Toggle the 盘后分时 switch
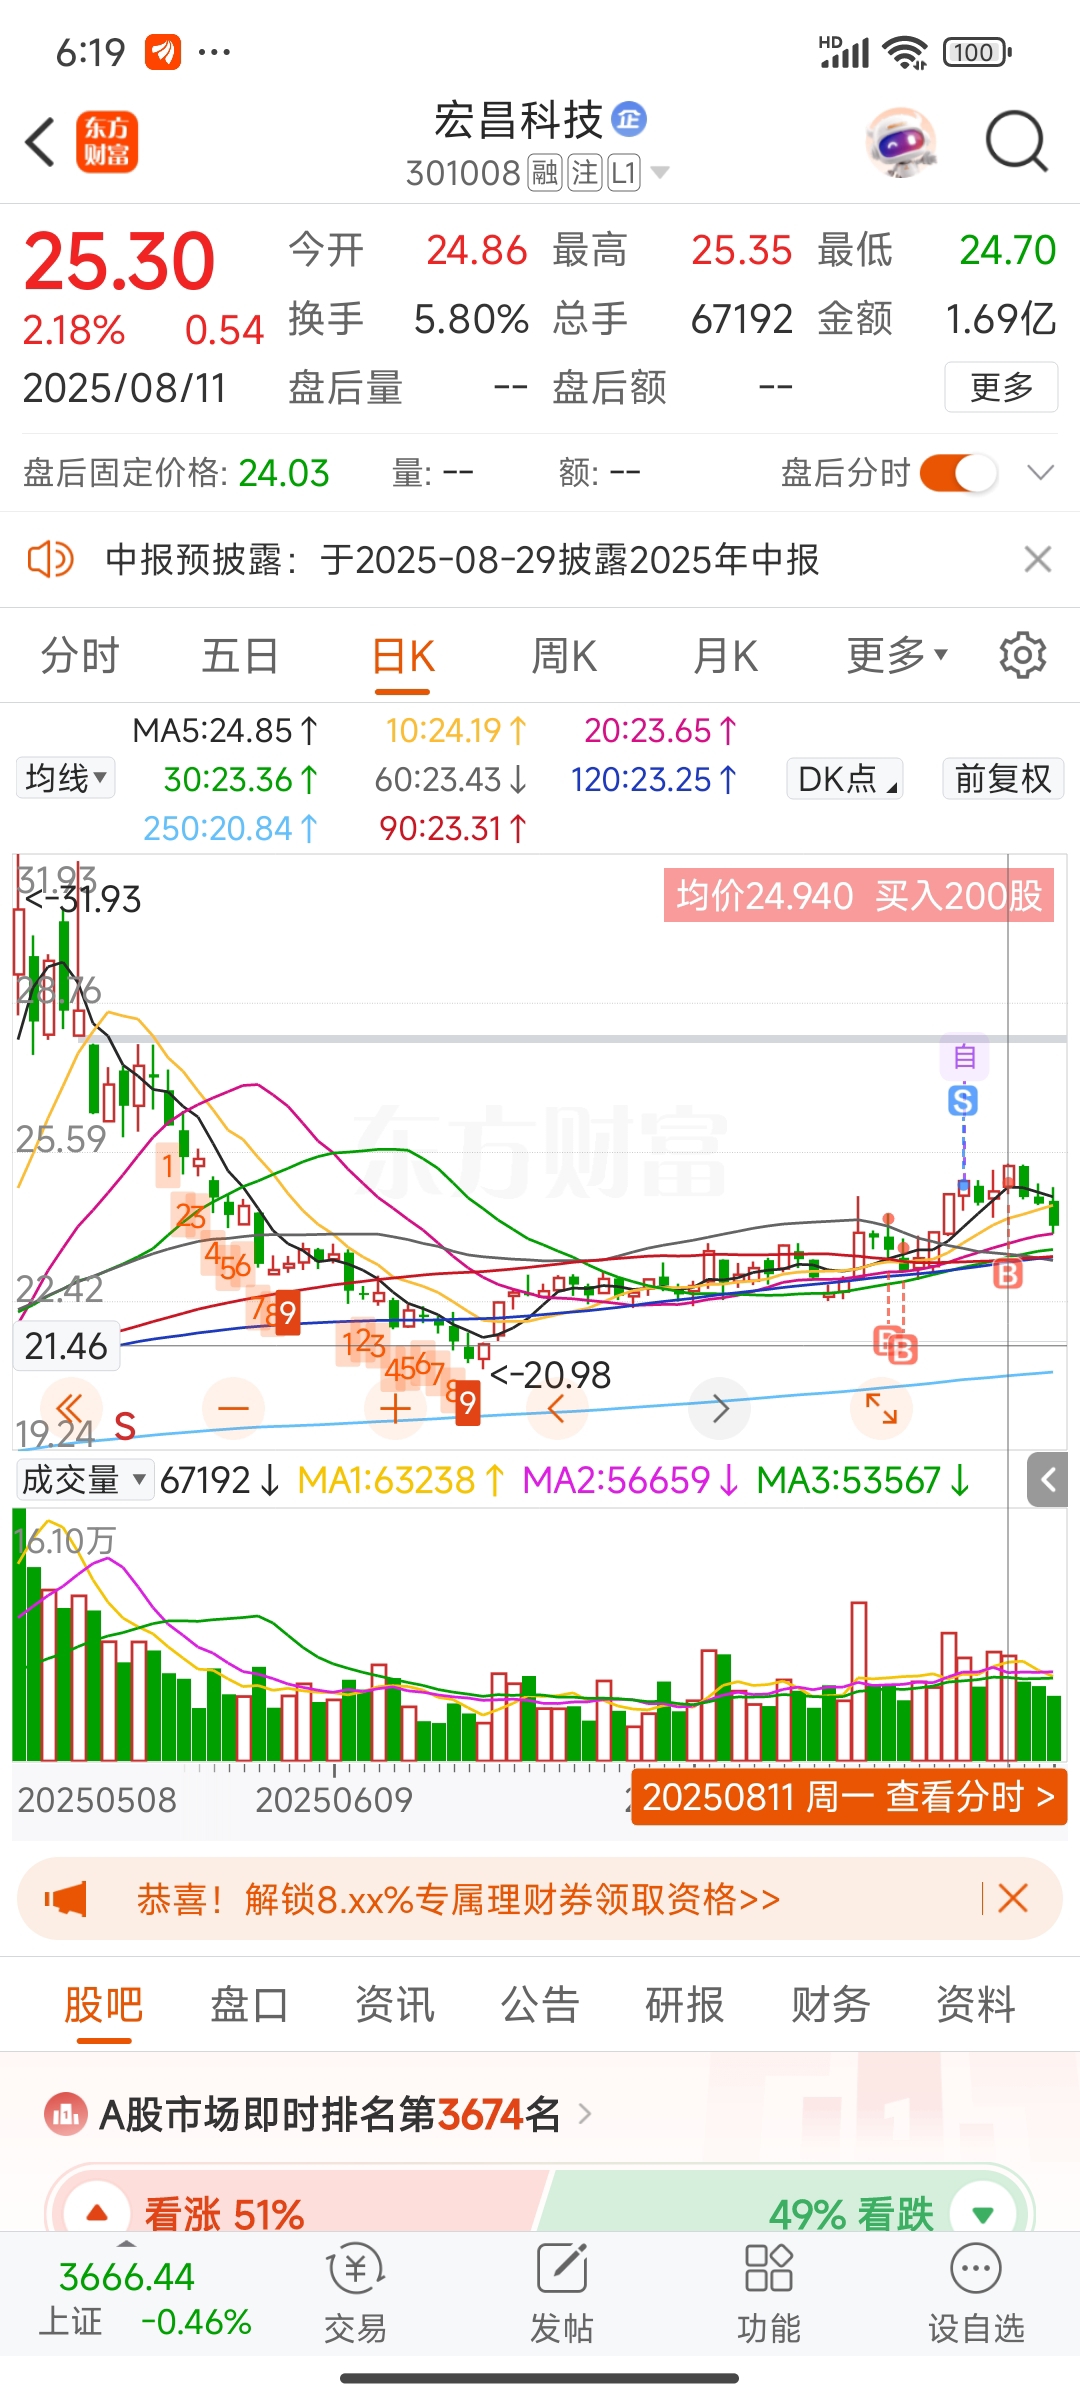The height and width of the screenshot is (2400, 1080). (958, 473)
